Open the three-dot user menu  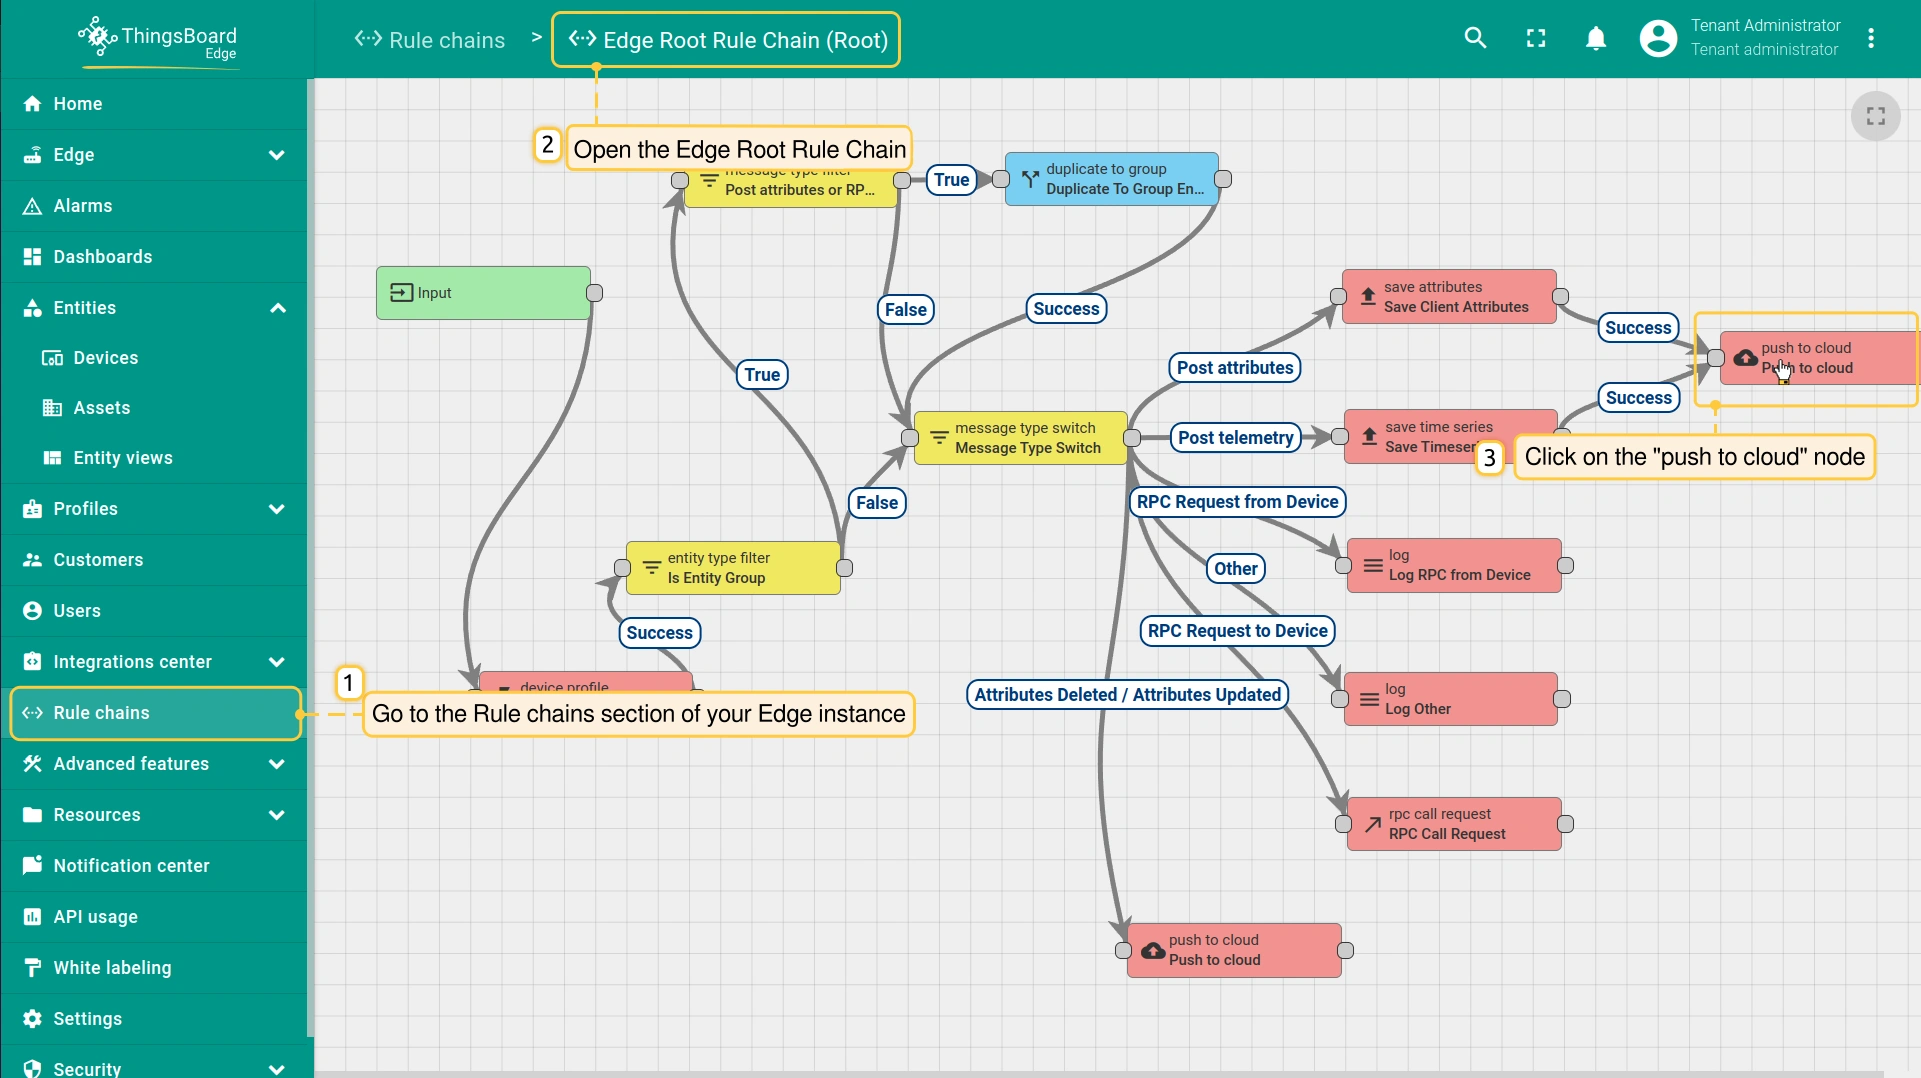(x=1871, y=38)
